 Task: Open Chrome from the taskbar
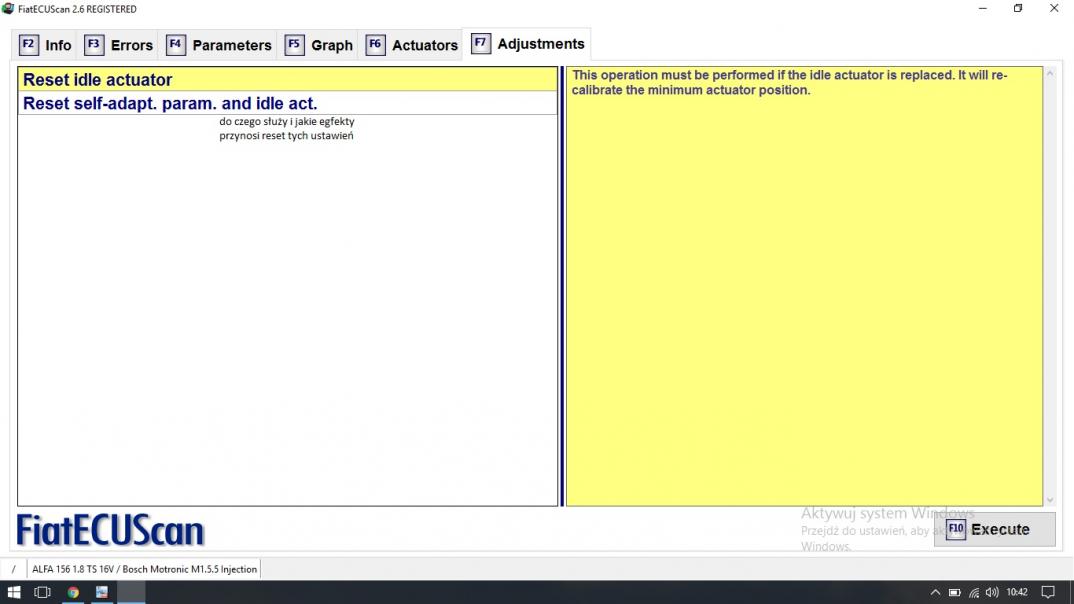[x=73, y=592]
